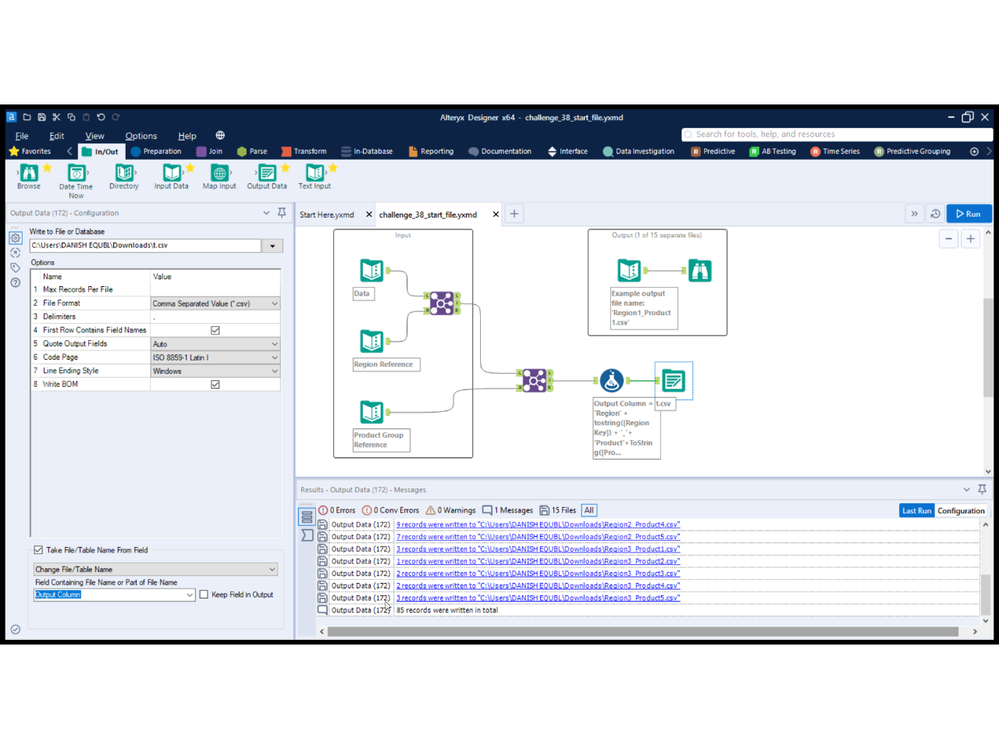Select the Date Time Now tool

pyautogui.click(x=76, y=180)
